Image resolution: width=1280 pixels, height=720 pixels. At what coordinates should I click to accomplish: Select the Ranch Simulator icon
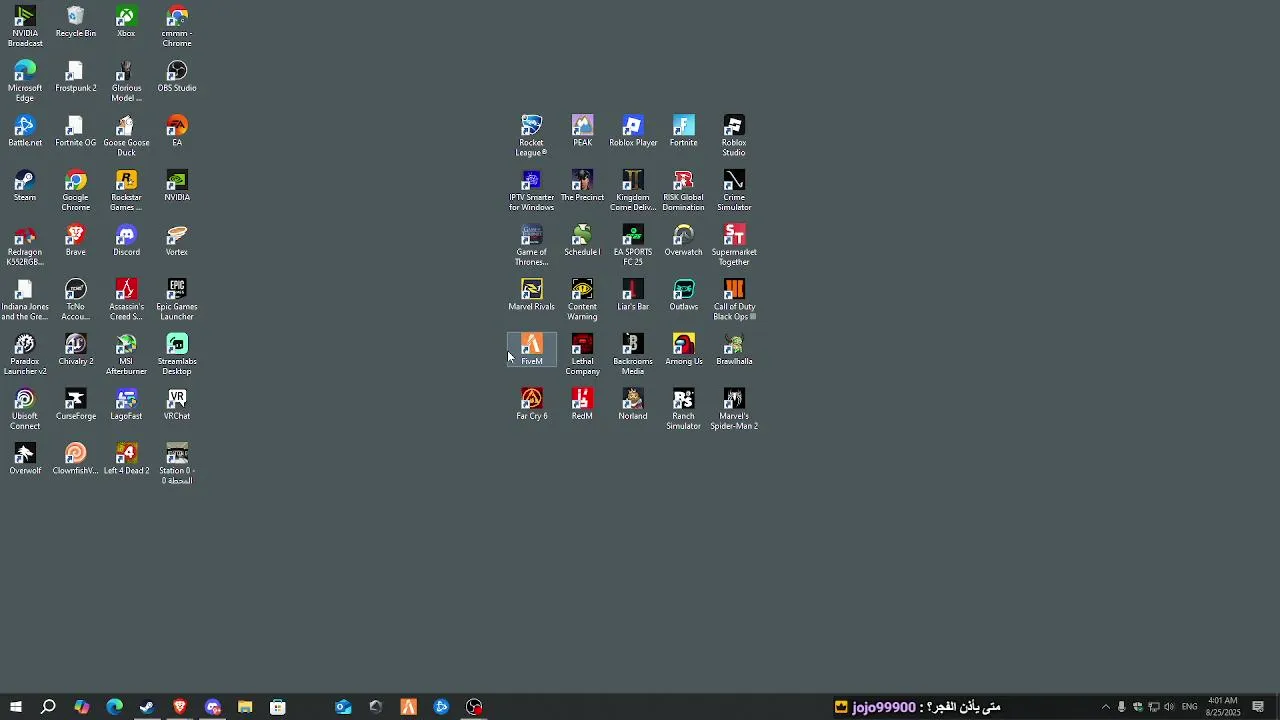coord(684,410)
